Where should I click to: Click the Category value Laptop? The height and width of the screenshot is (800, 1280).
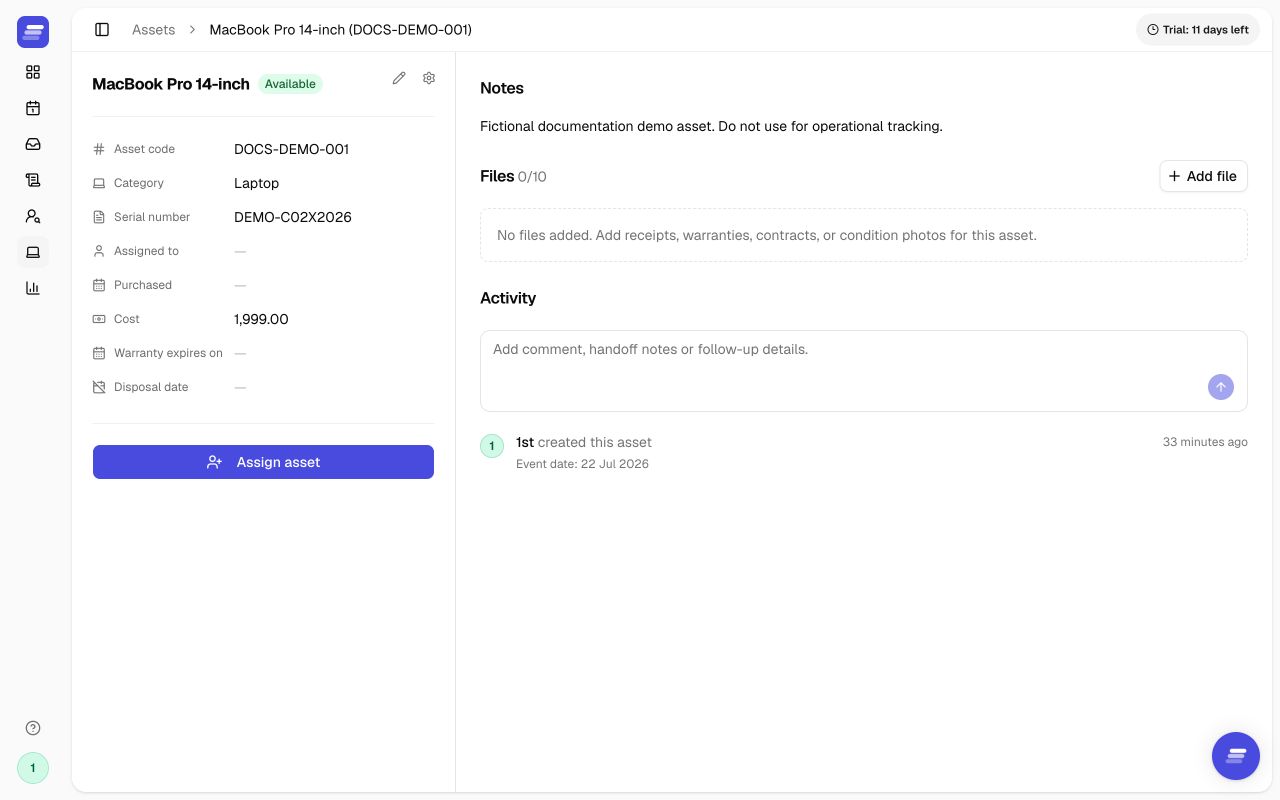pos(256,183)
